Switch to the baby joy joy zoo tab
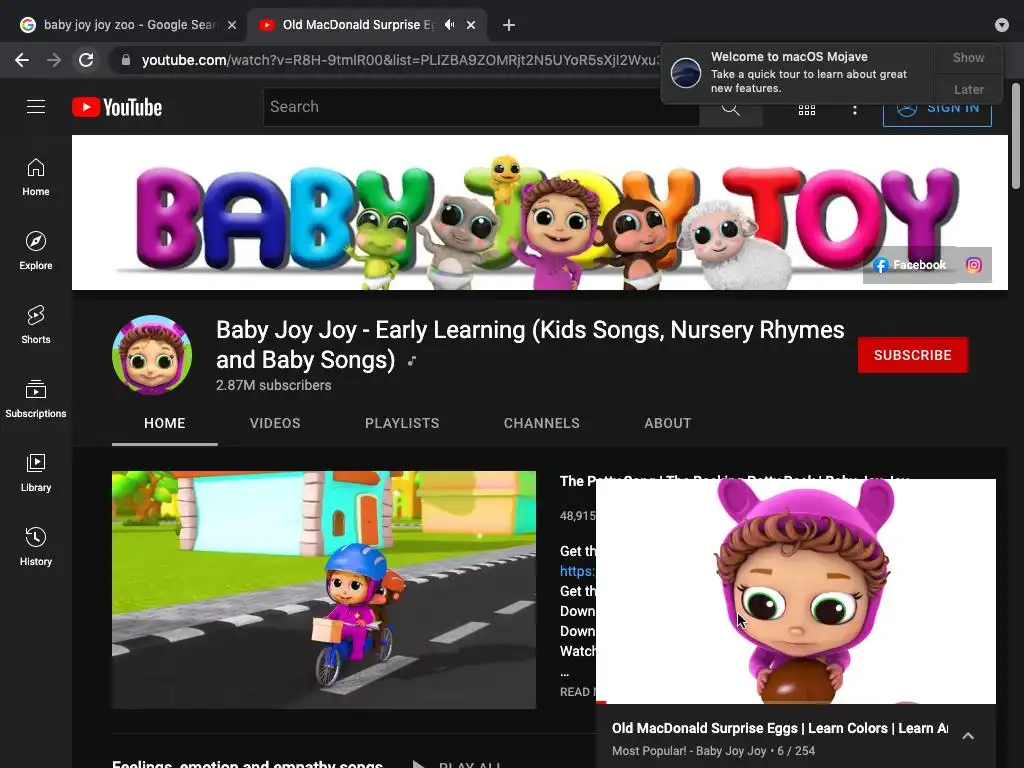The width and height of the screenshot is (1024, 768). [128, 25]
